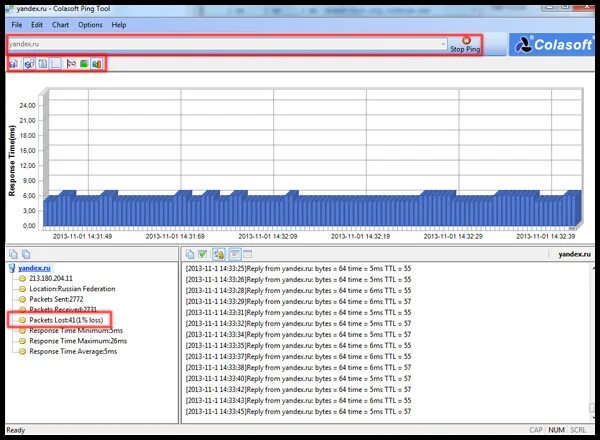Select the Response Time Minimum row

pos(76,331)
